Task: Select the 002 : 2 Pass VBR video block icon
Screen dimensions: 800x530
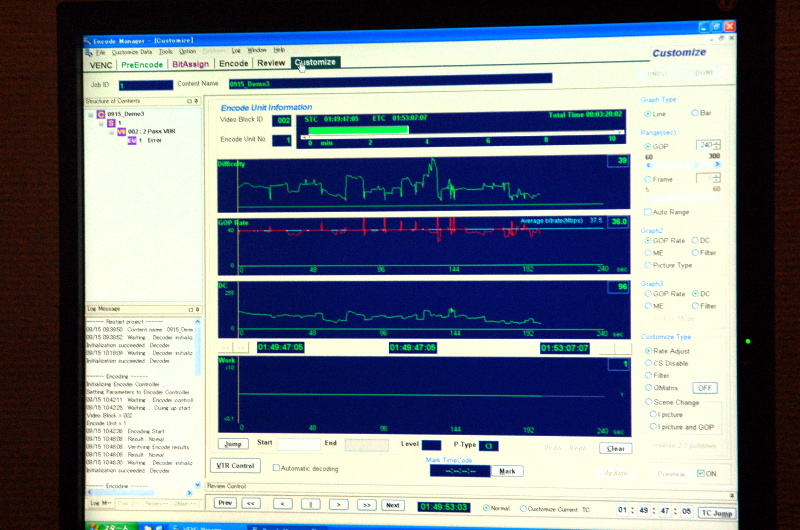Action: 121,132
